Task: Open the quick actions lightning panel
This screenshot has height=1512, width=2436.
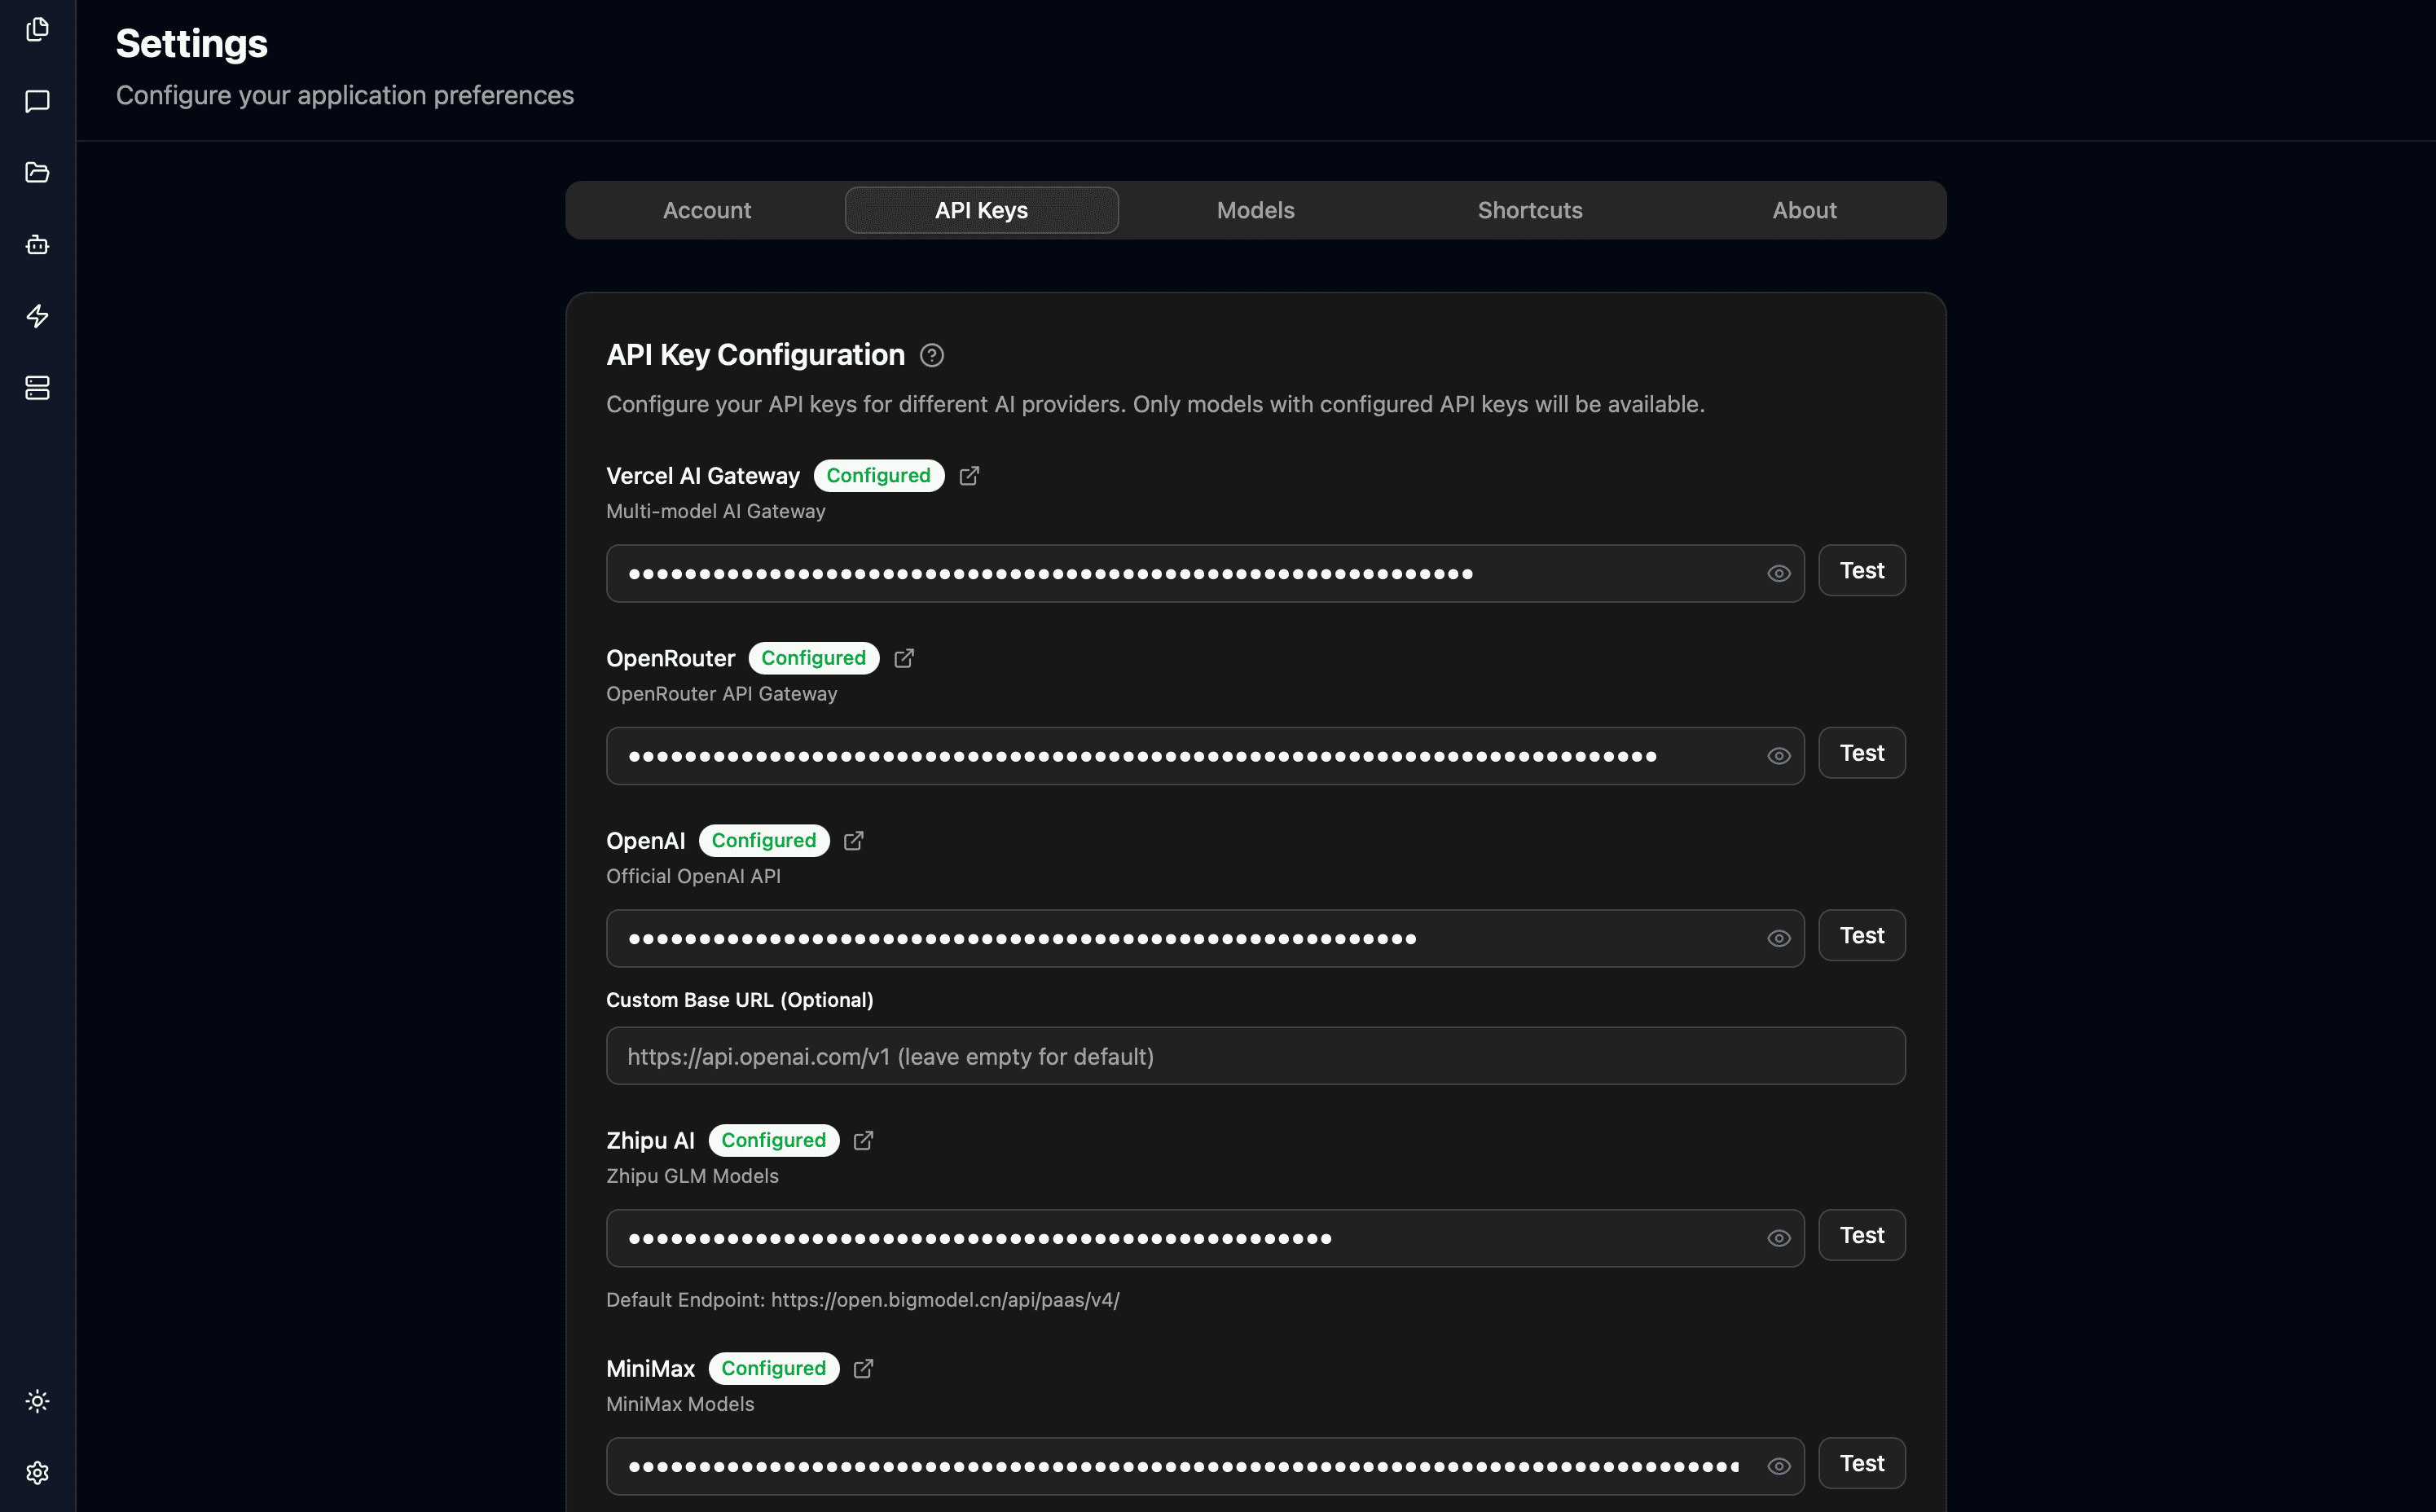Action: tap(37, 316)
